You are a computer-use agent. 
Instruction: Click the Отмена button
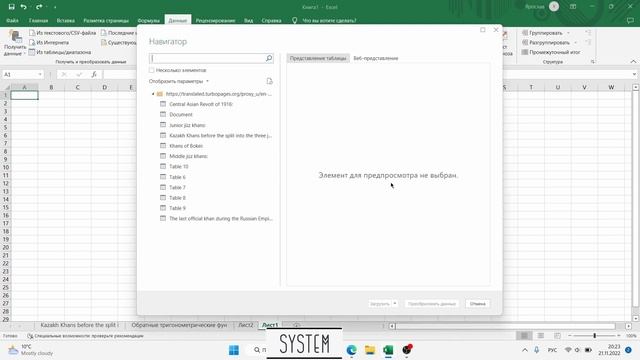tap(478, 304)
